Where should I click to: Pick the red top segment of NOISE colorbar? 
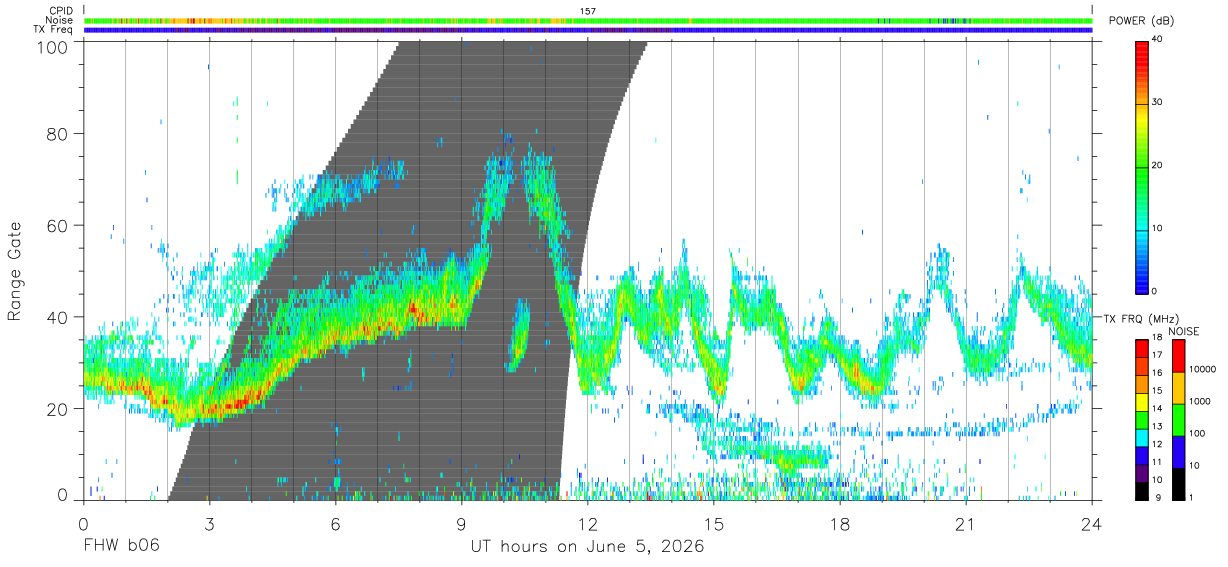pyautogui.click(x=1177, y=356)
